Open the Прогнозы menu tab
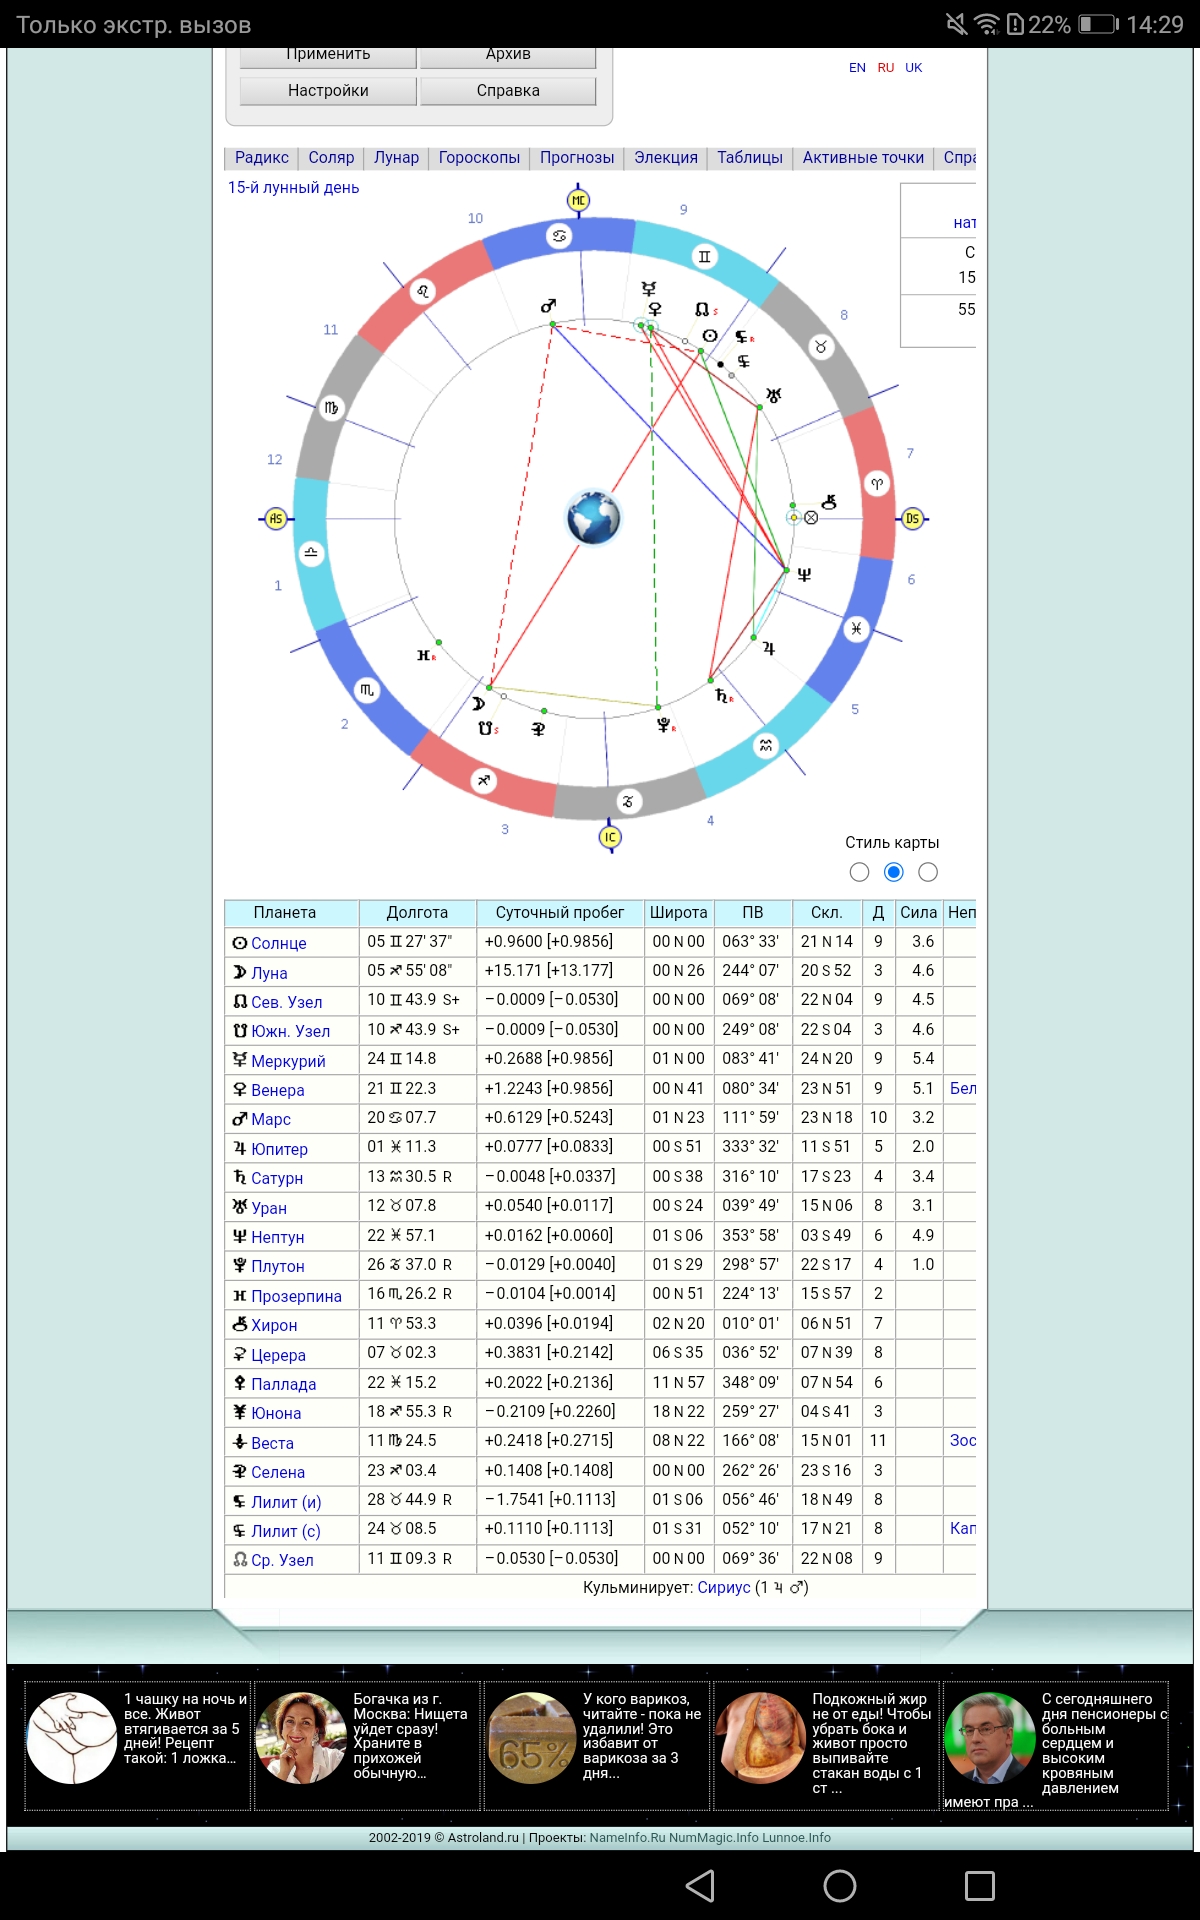The width and height of the screenshot is (1200, 1920). pyautogui.click(x=577, y=157)
